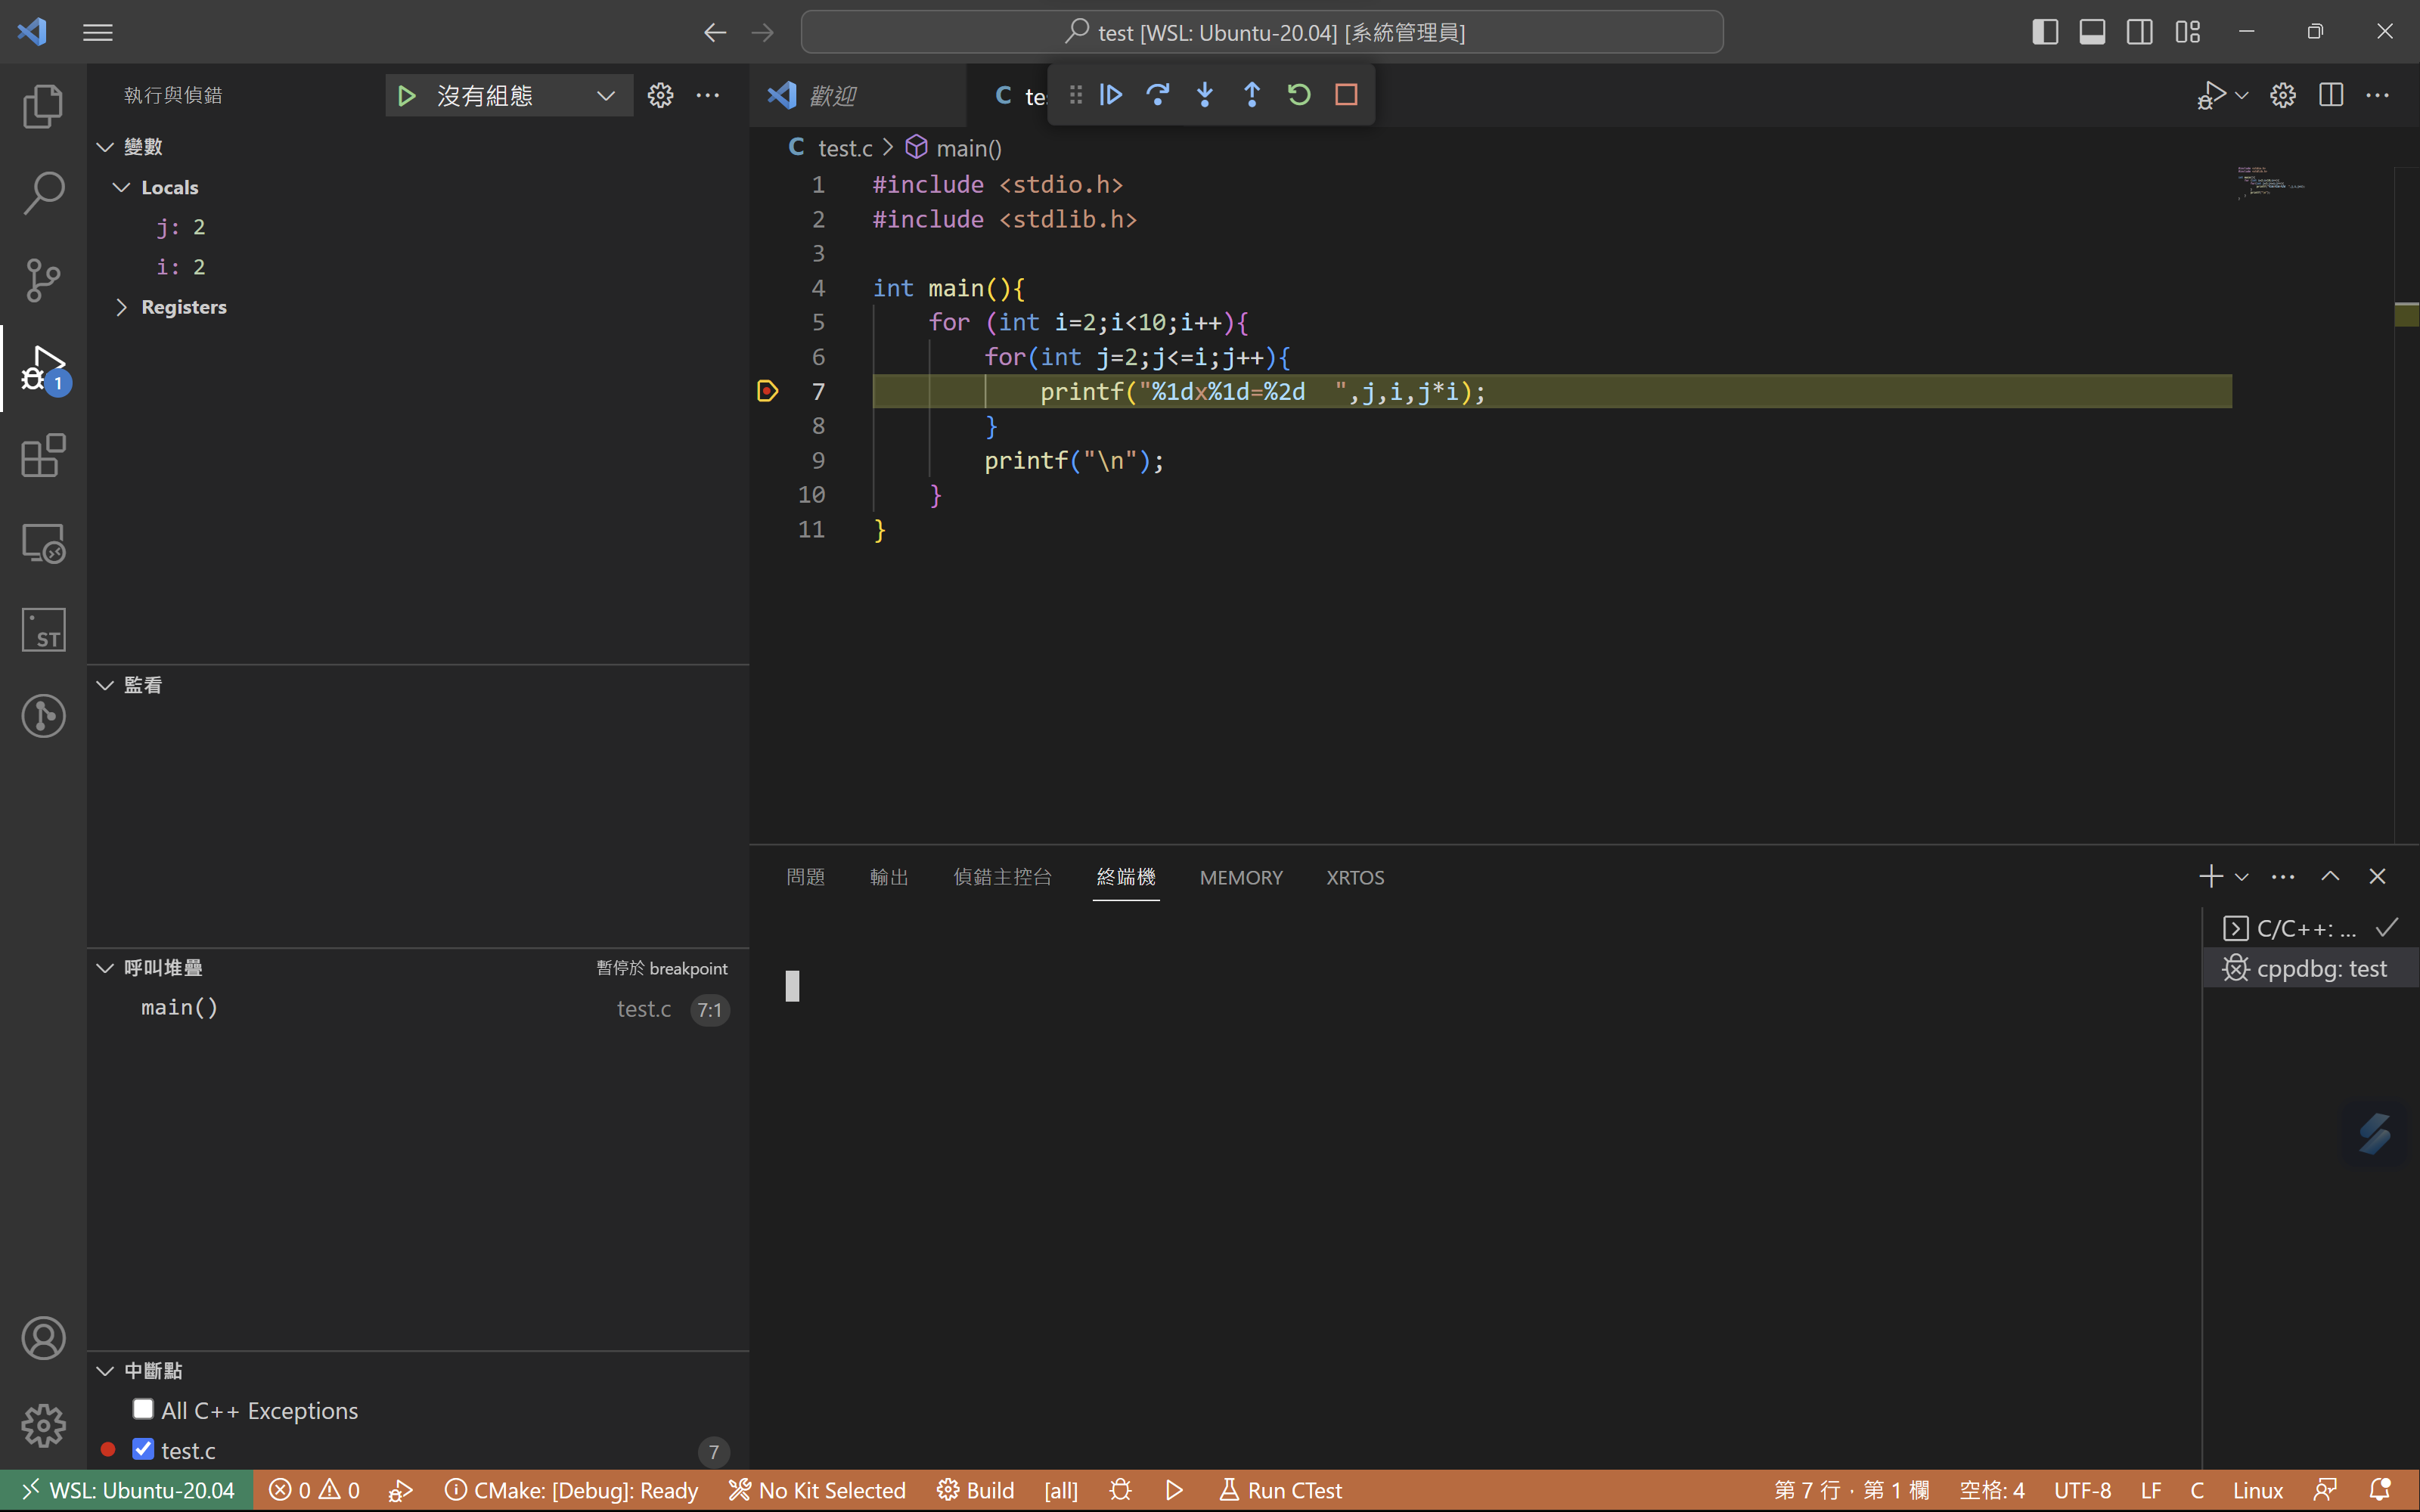2420x1512 pixels.
Task: Click the Step Out debug icon
Action: pos(1252,95)
